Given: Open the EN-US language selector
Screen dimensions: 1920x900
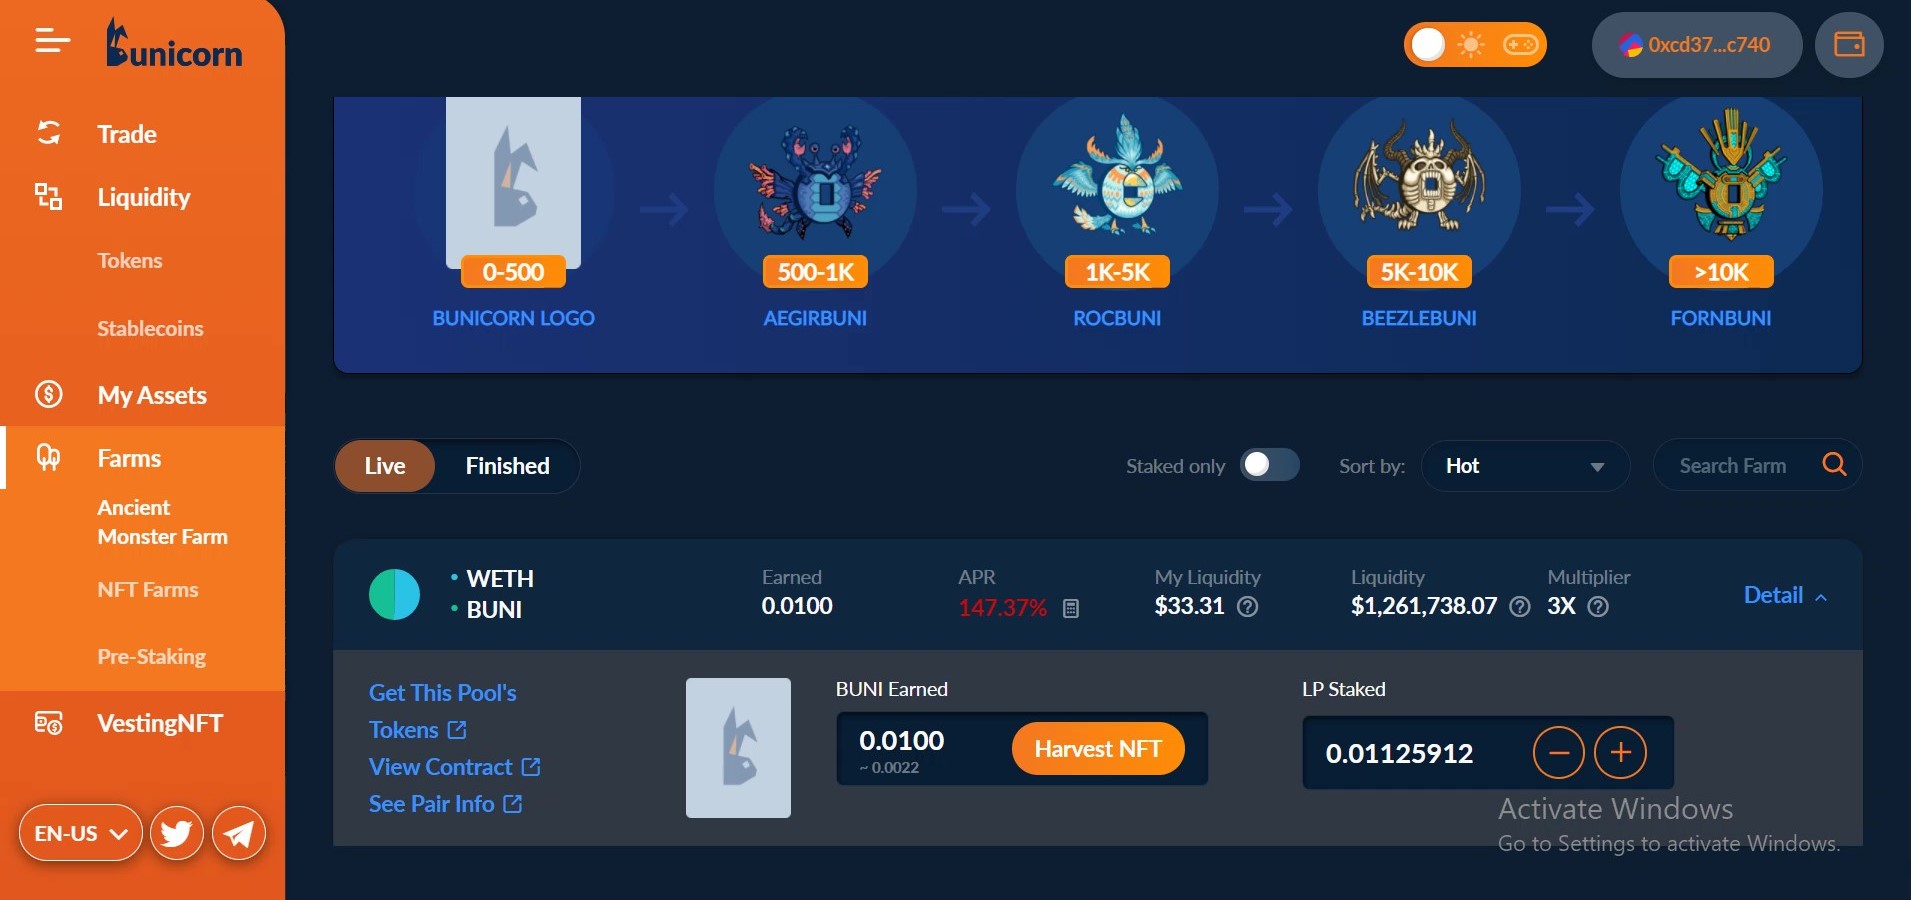Looking at the screenshot, I should click(x=81, y=833).
